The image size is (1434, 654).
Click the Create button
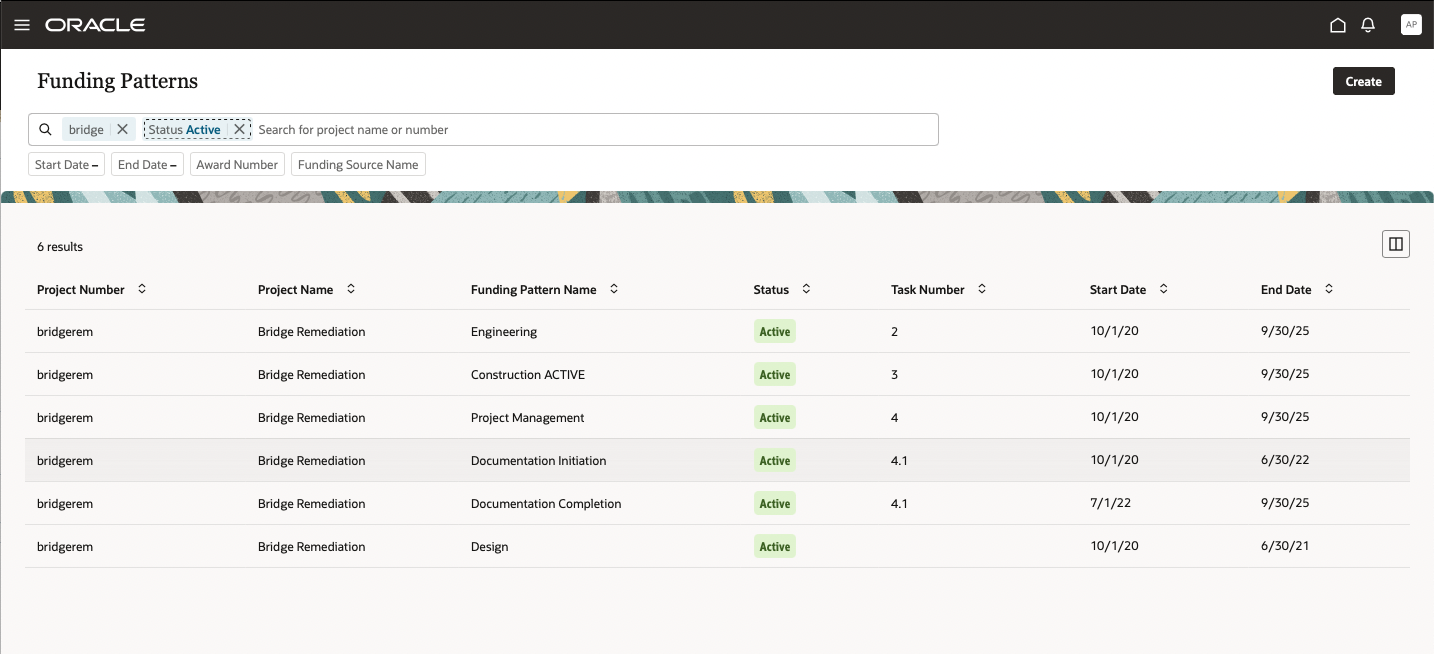point(1363,81)
